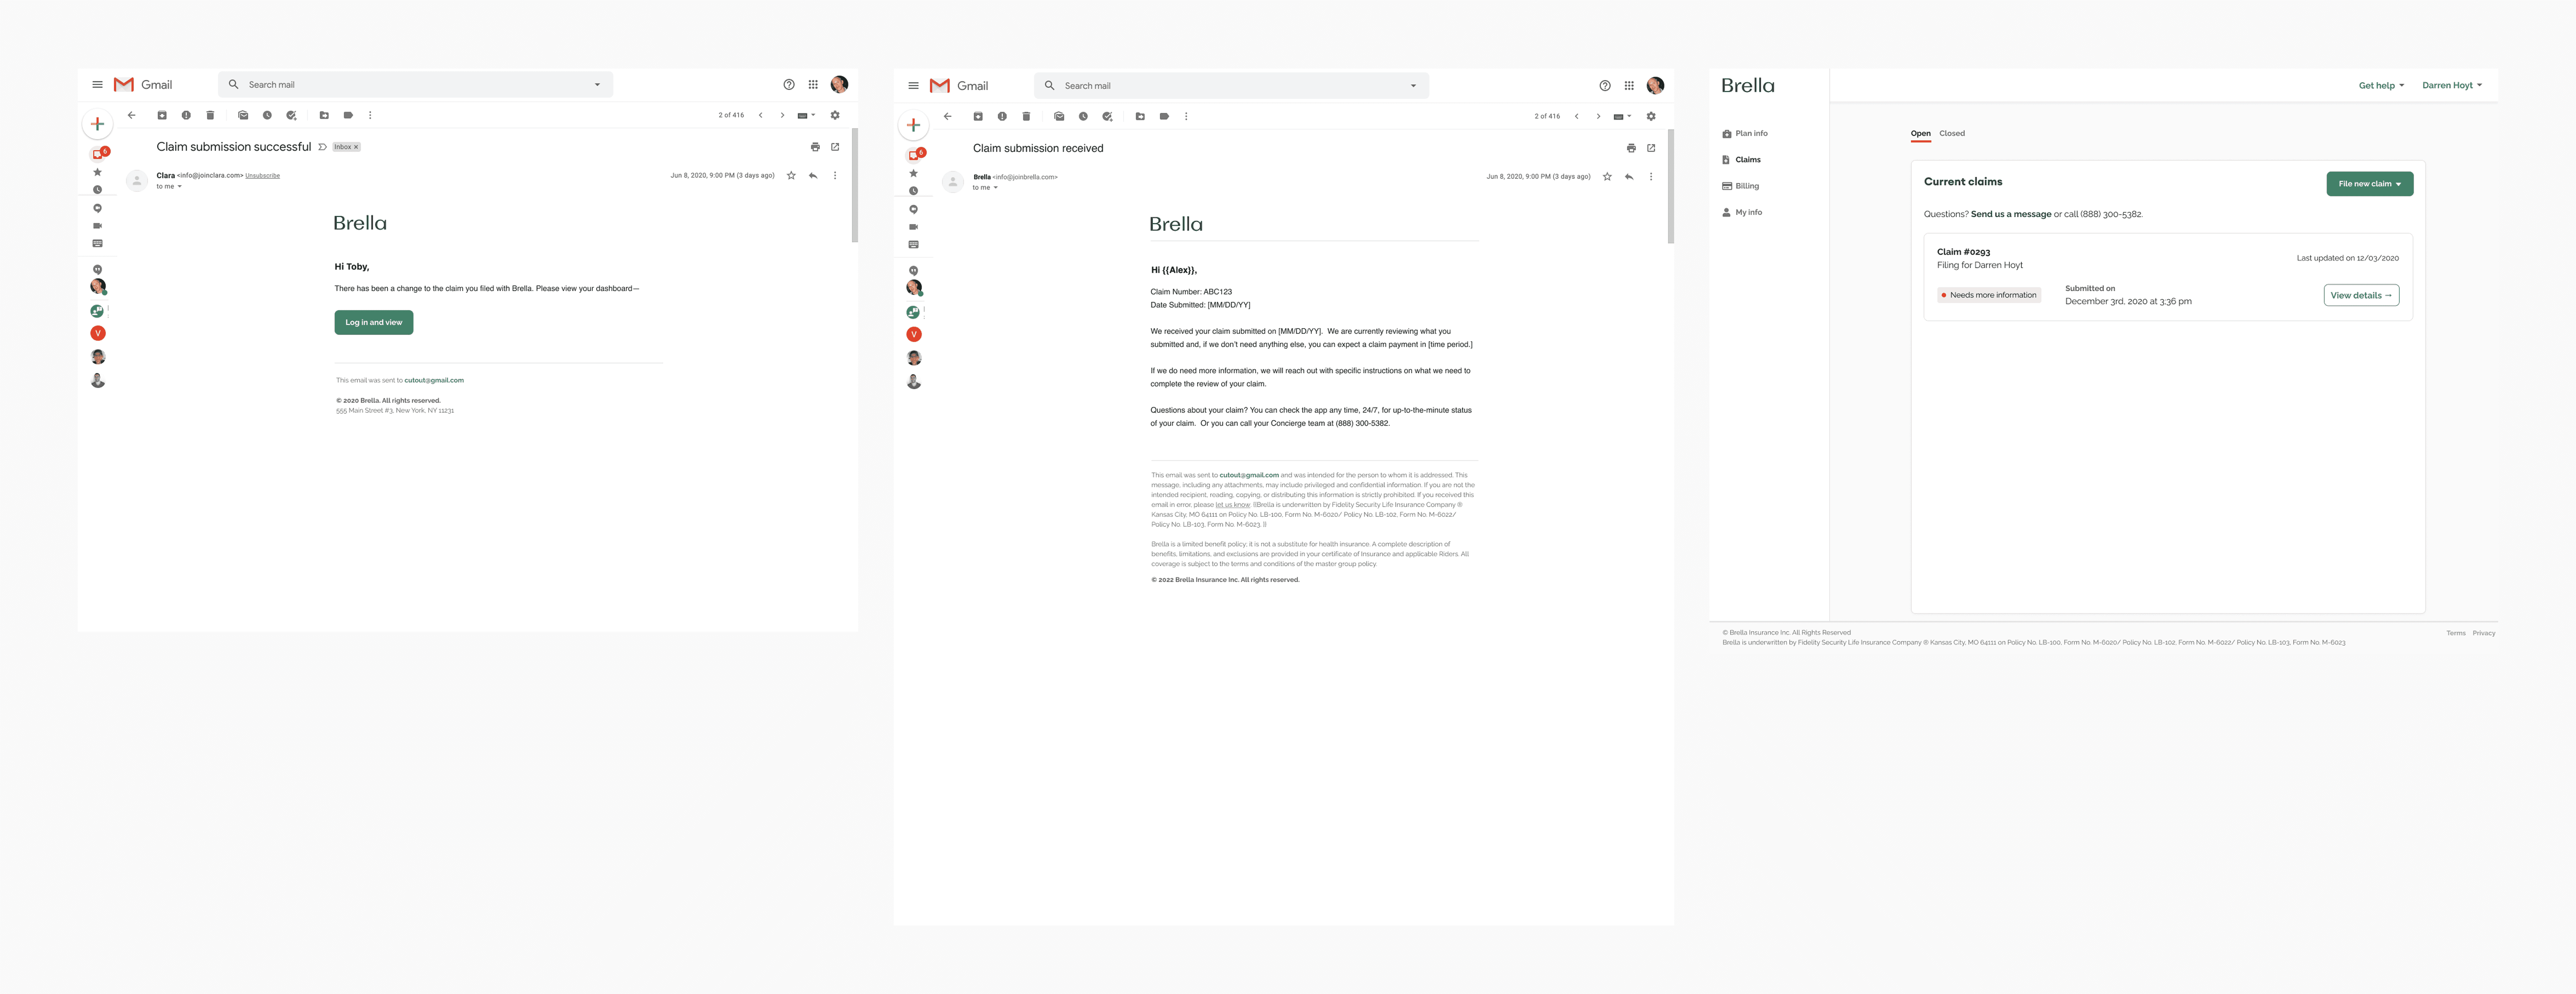Expand the File new claim dropdown button
2576x994 pixels.
[x=2369, y=184]
